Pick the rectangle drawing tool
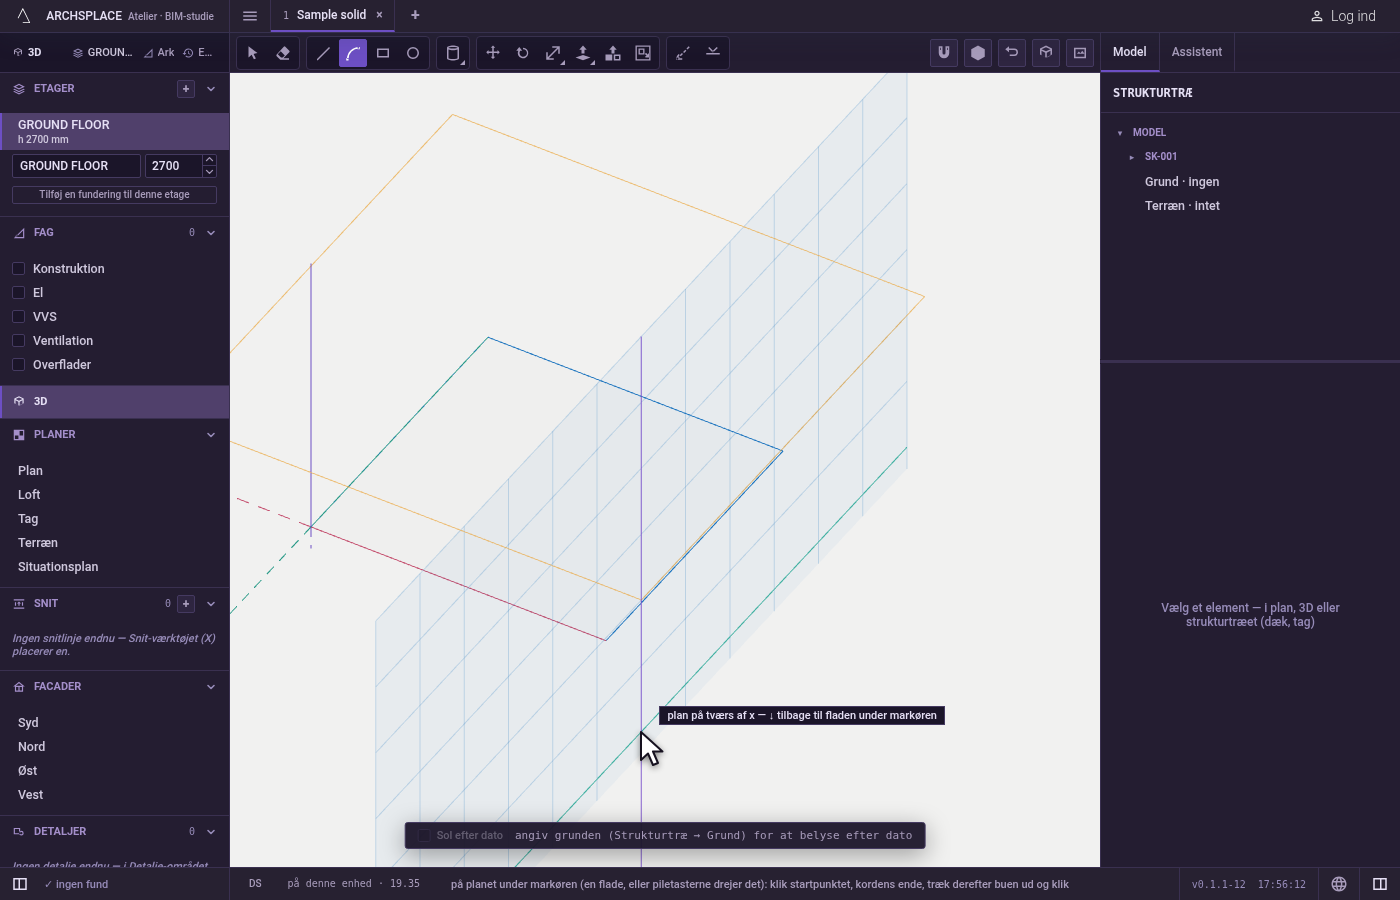 click(383, 53)
